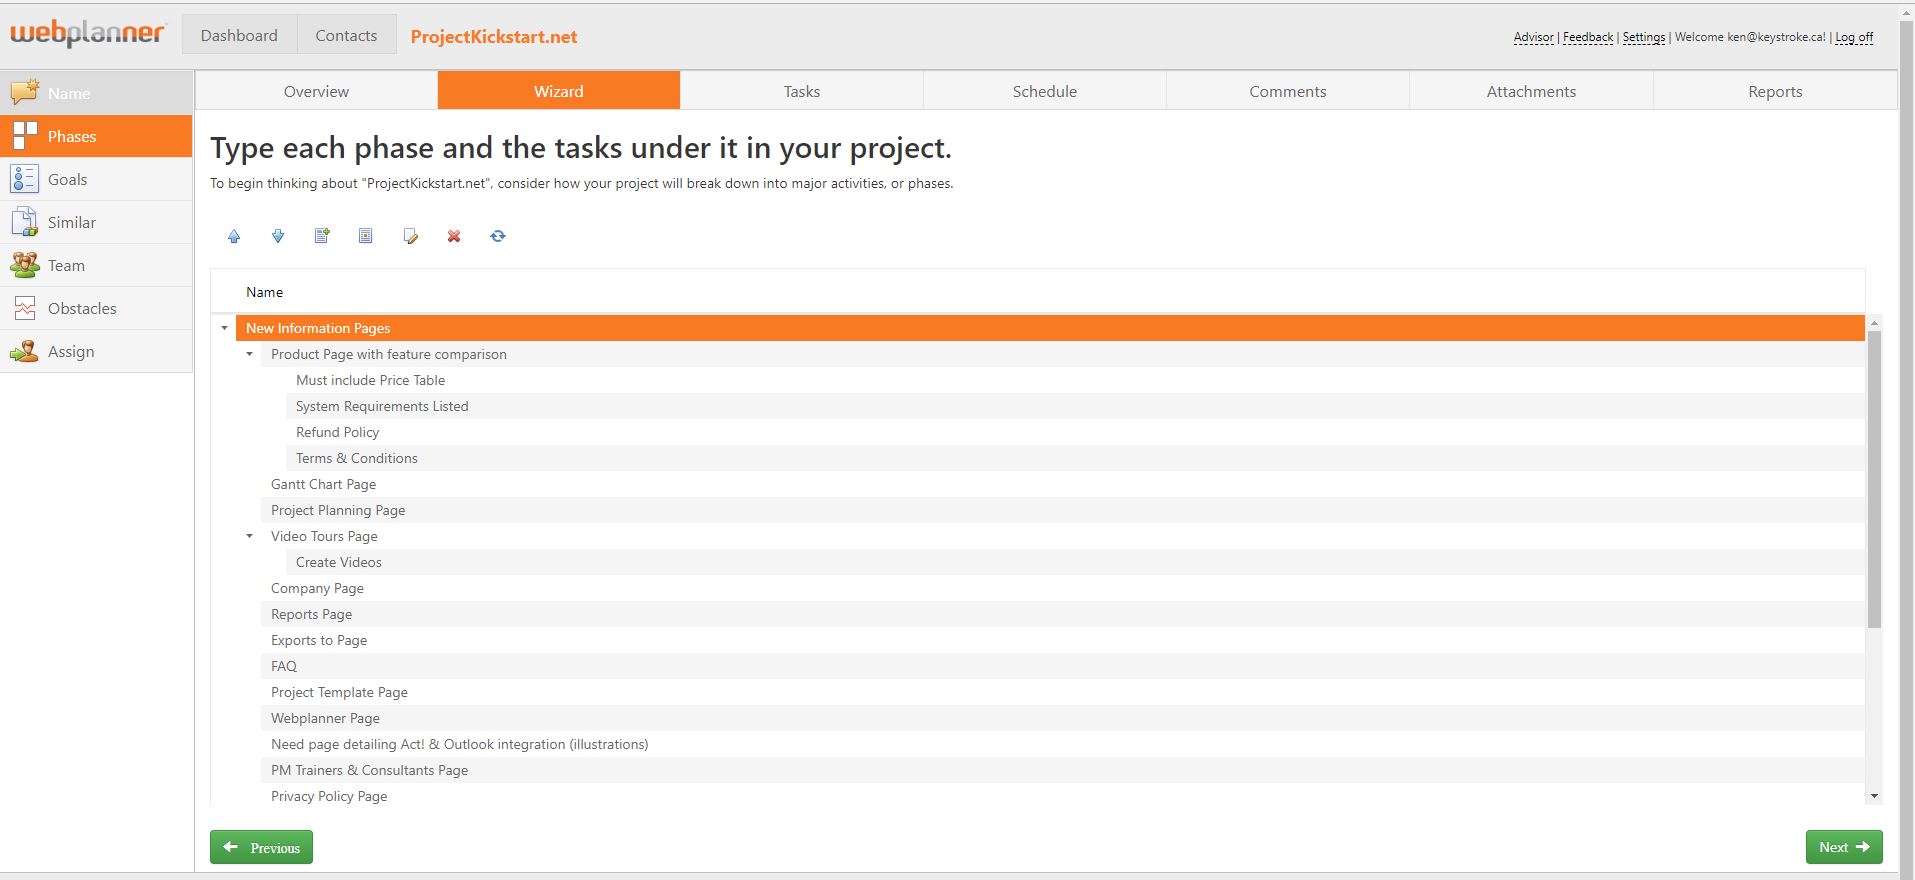Click the document detail icon beside add item

pyautogui.click(x=366, y=236)
